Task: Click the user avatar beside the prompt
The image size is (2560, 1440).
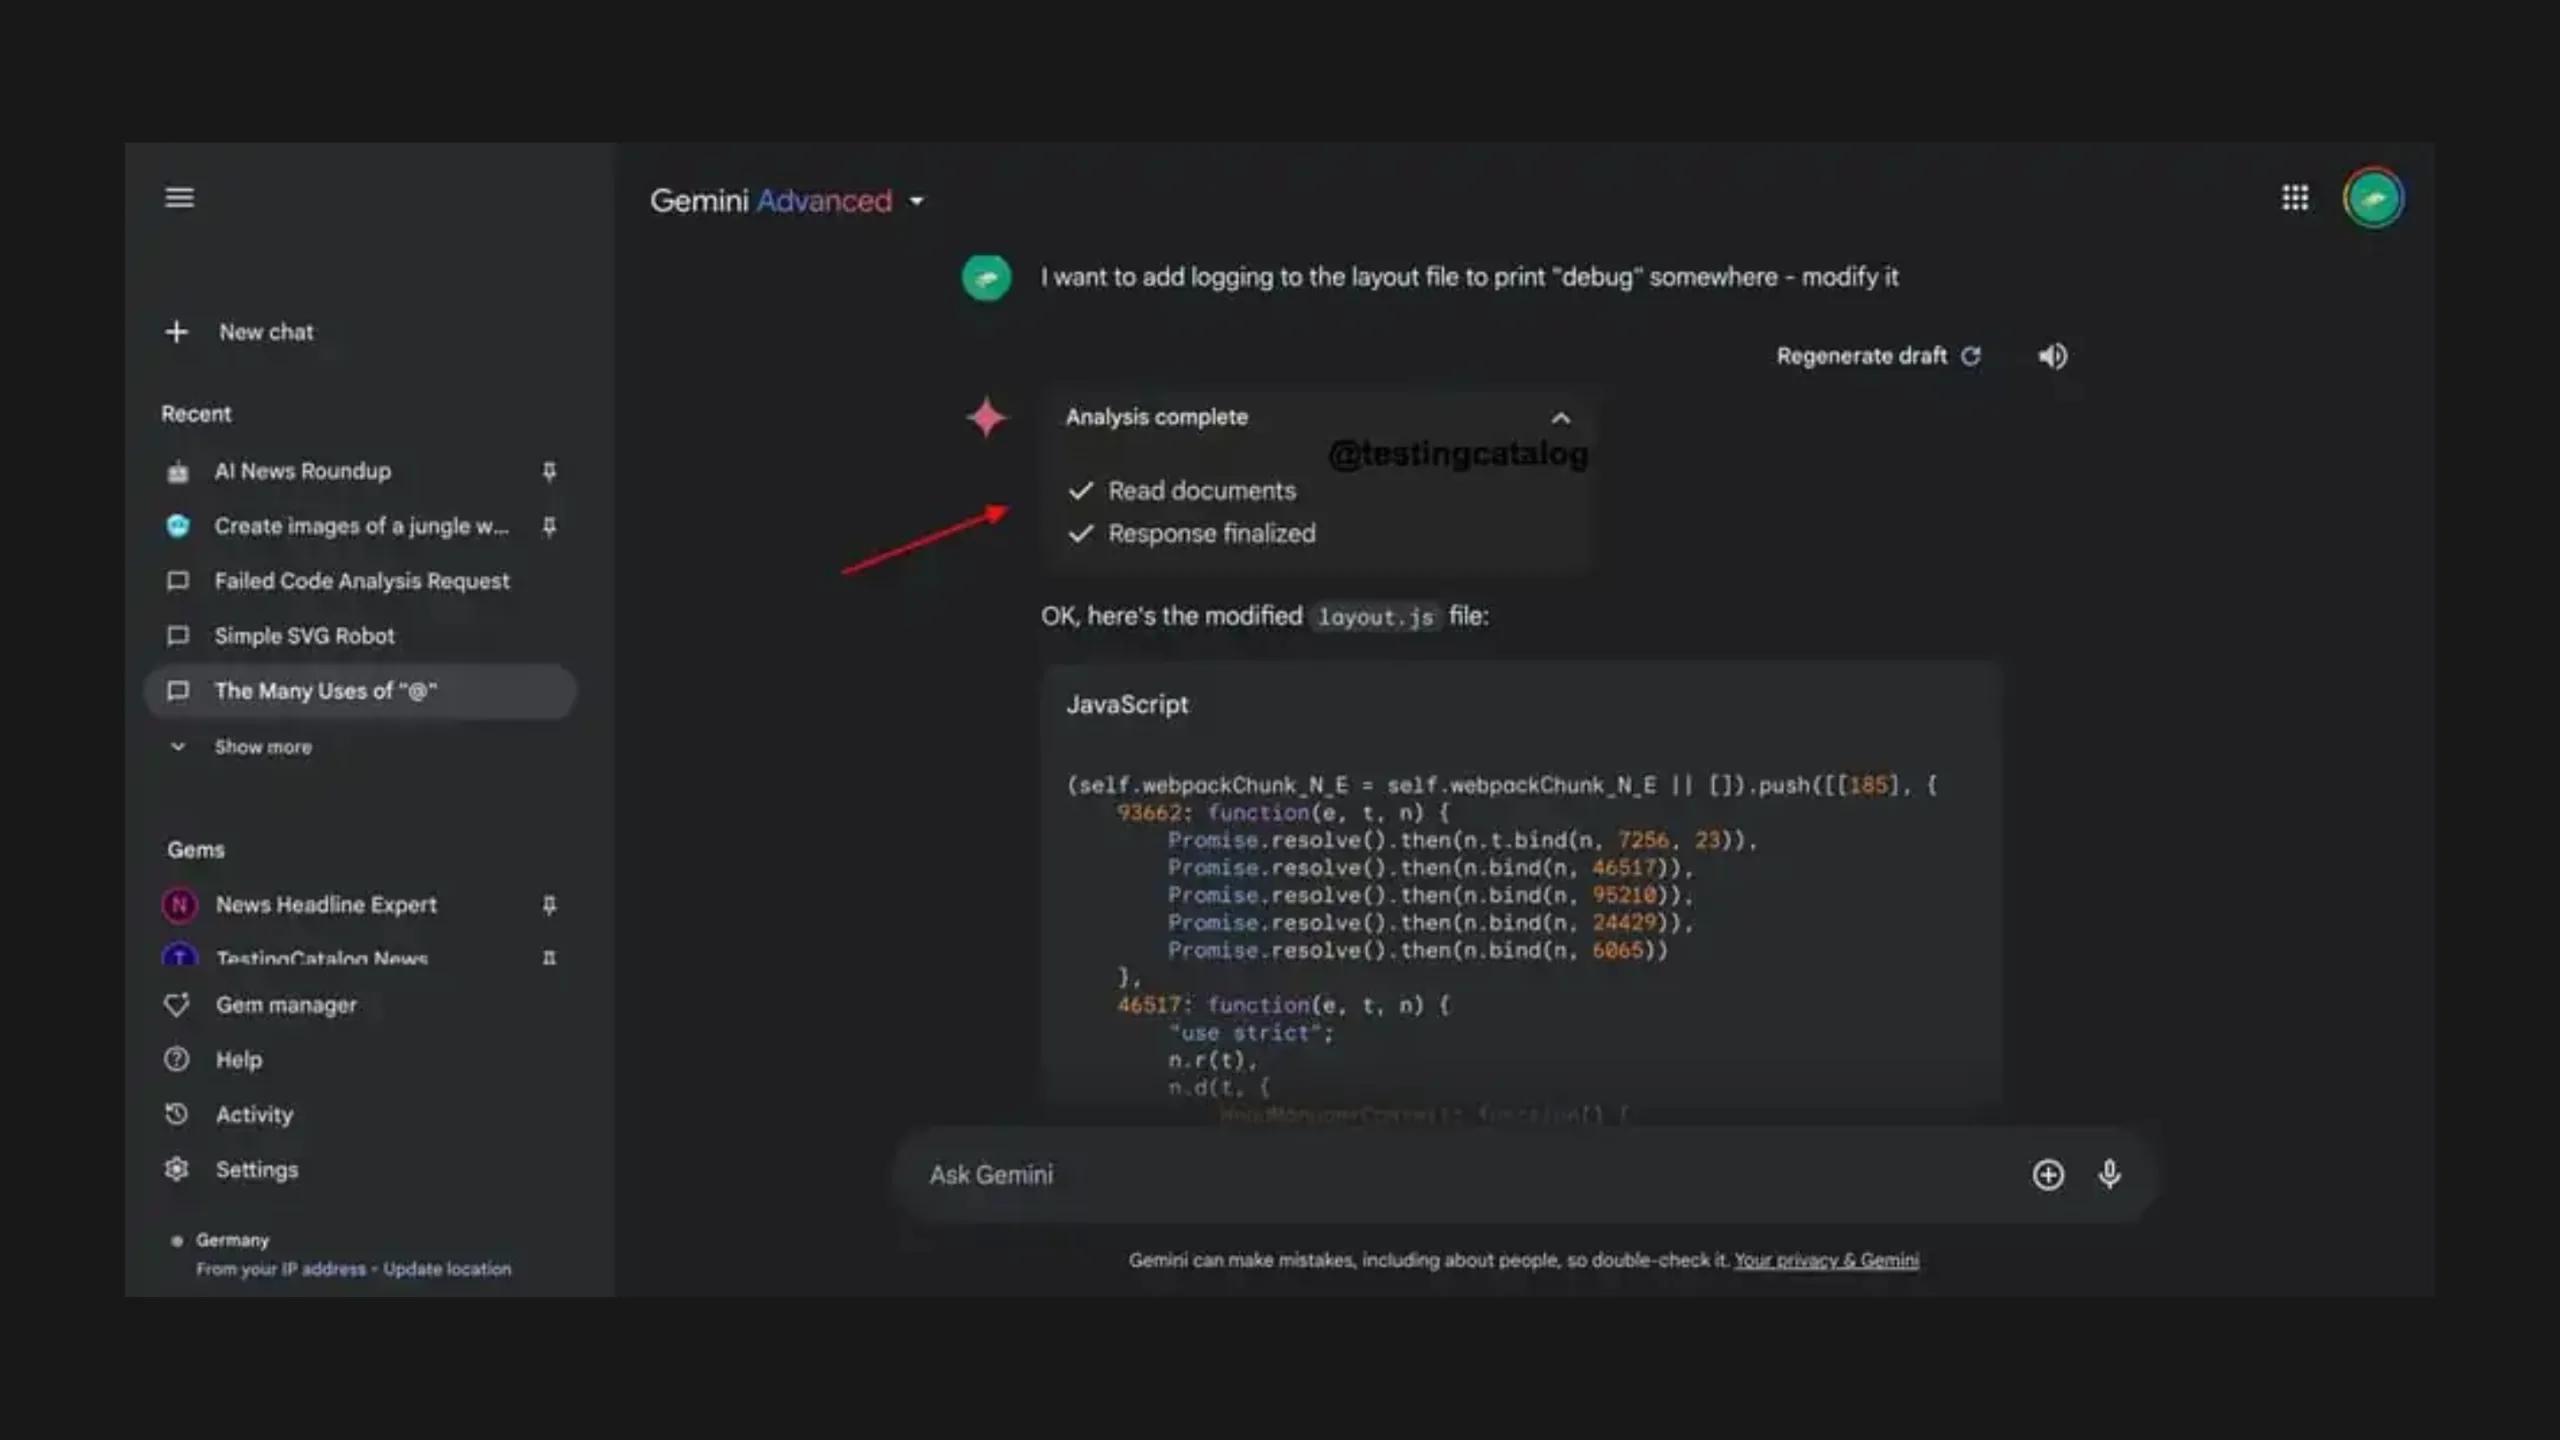Action: pos(986,277)
